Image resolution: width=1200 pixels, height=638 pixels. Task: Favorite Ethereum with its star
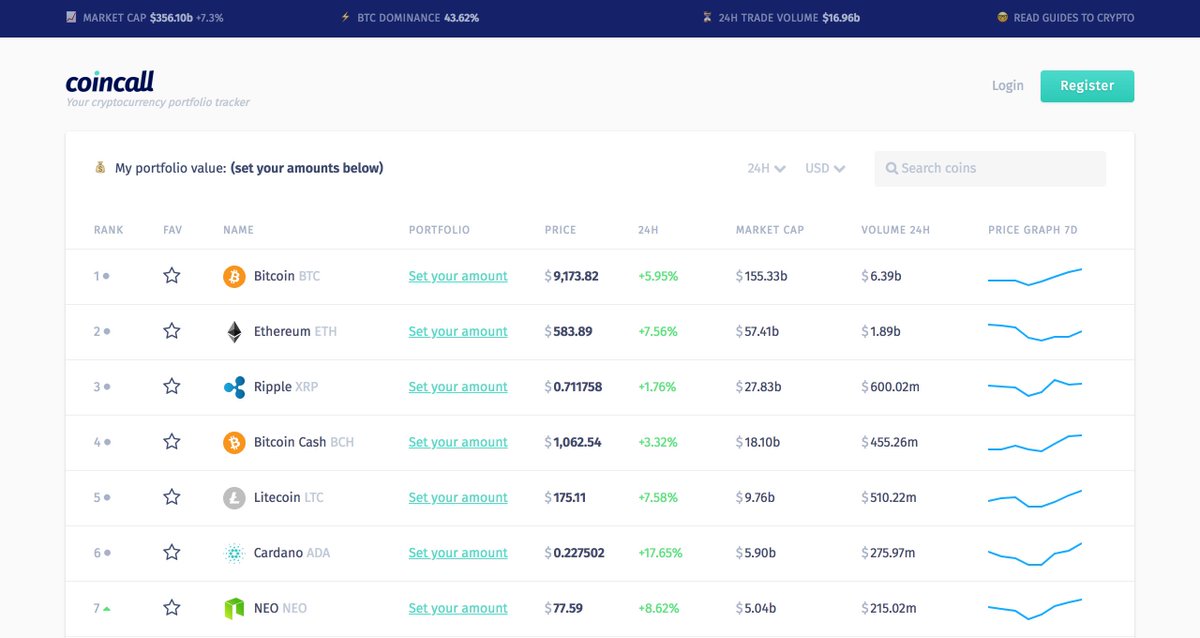tap(172, 331)
